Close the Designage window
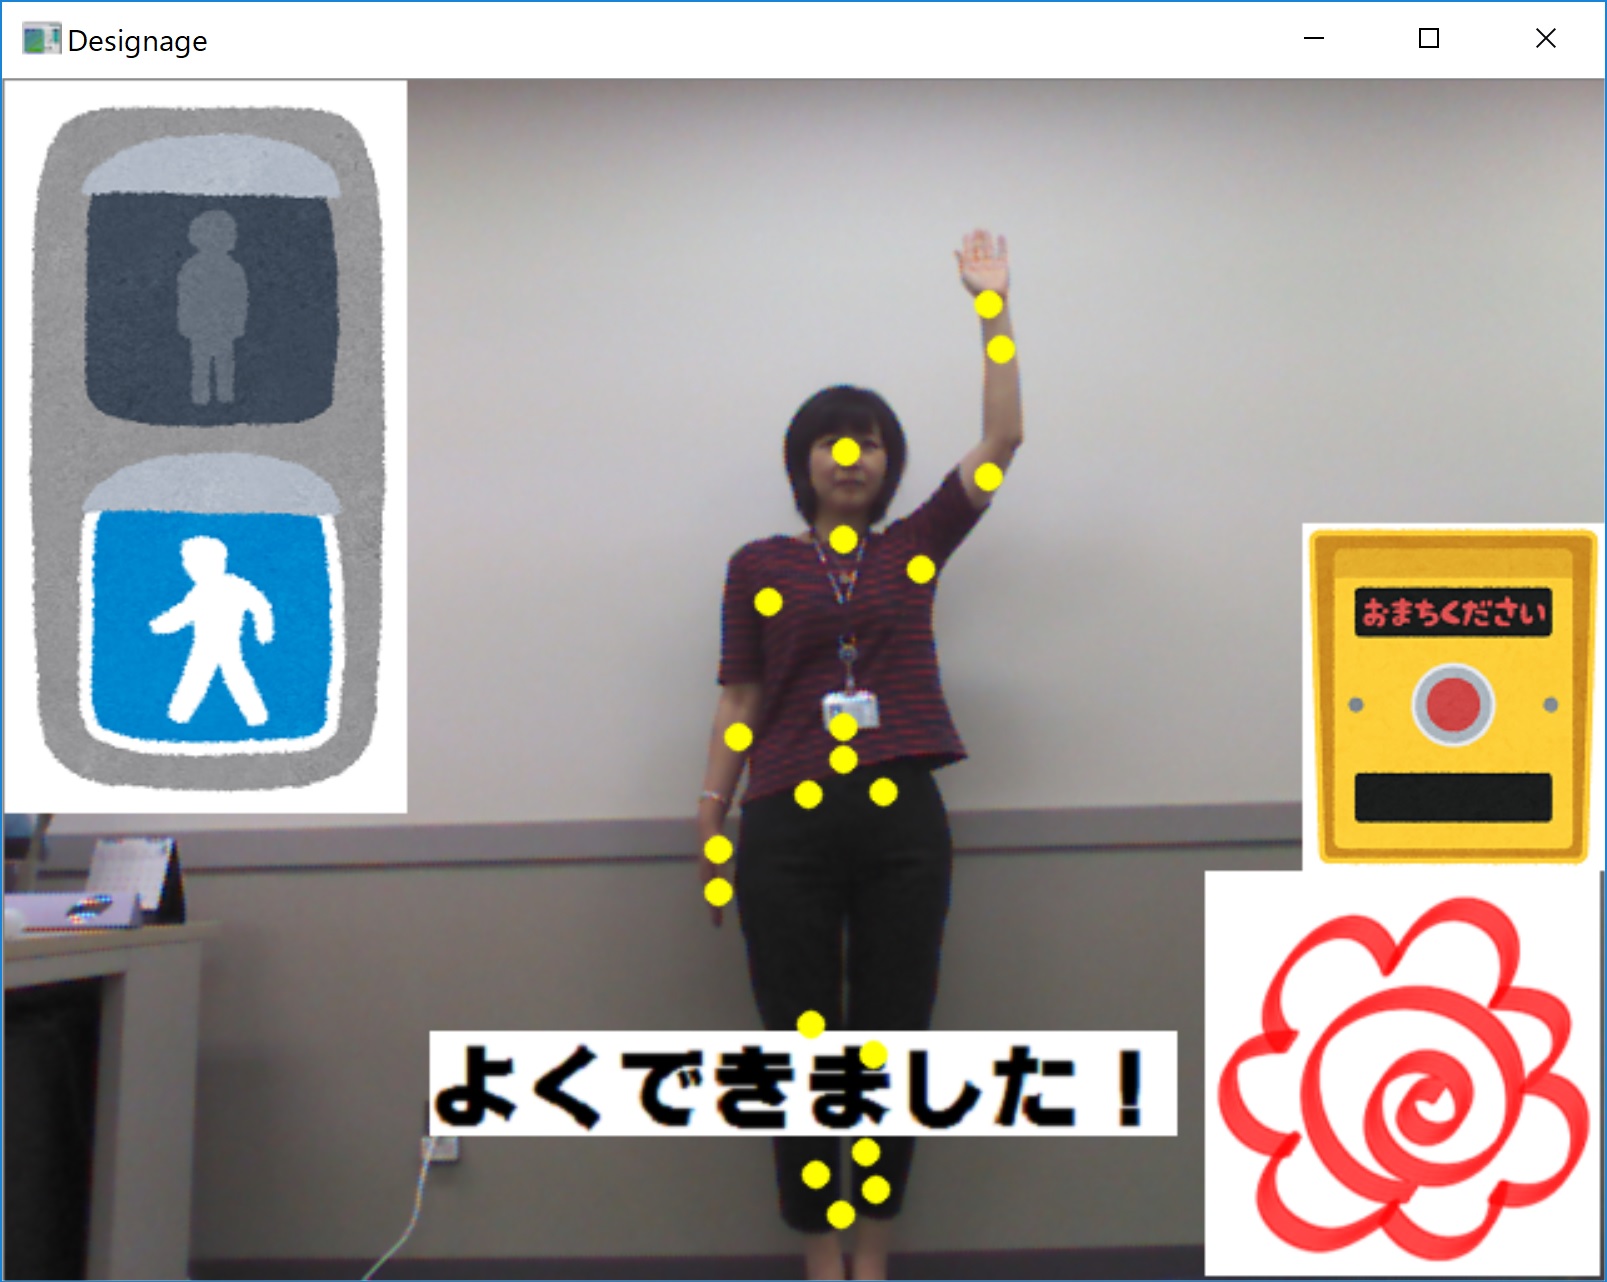 coord(1545,39)
